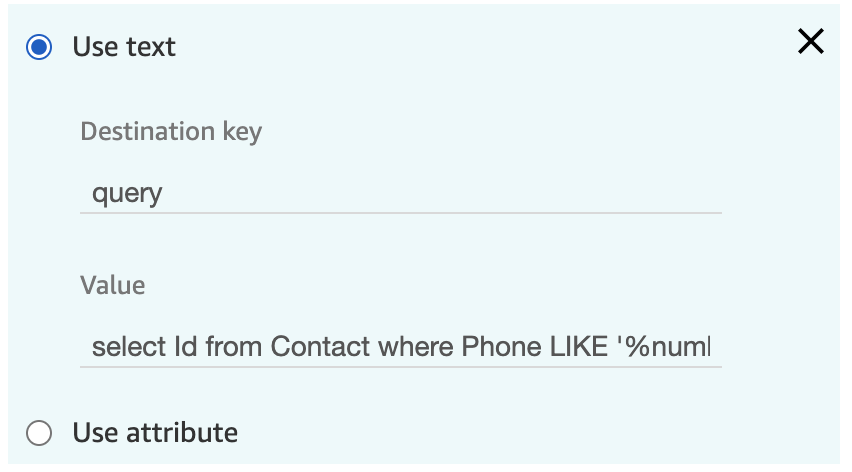
Task: Switch the parameter to attribute mode
Action: (39, 433)
